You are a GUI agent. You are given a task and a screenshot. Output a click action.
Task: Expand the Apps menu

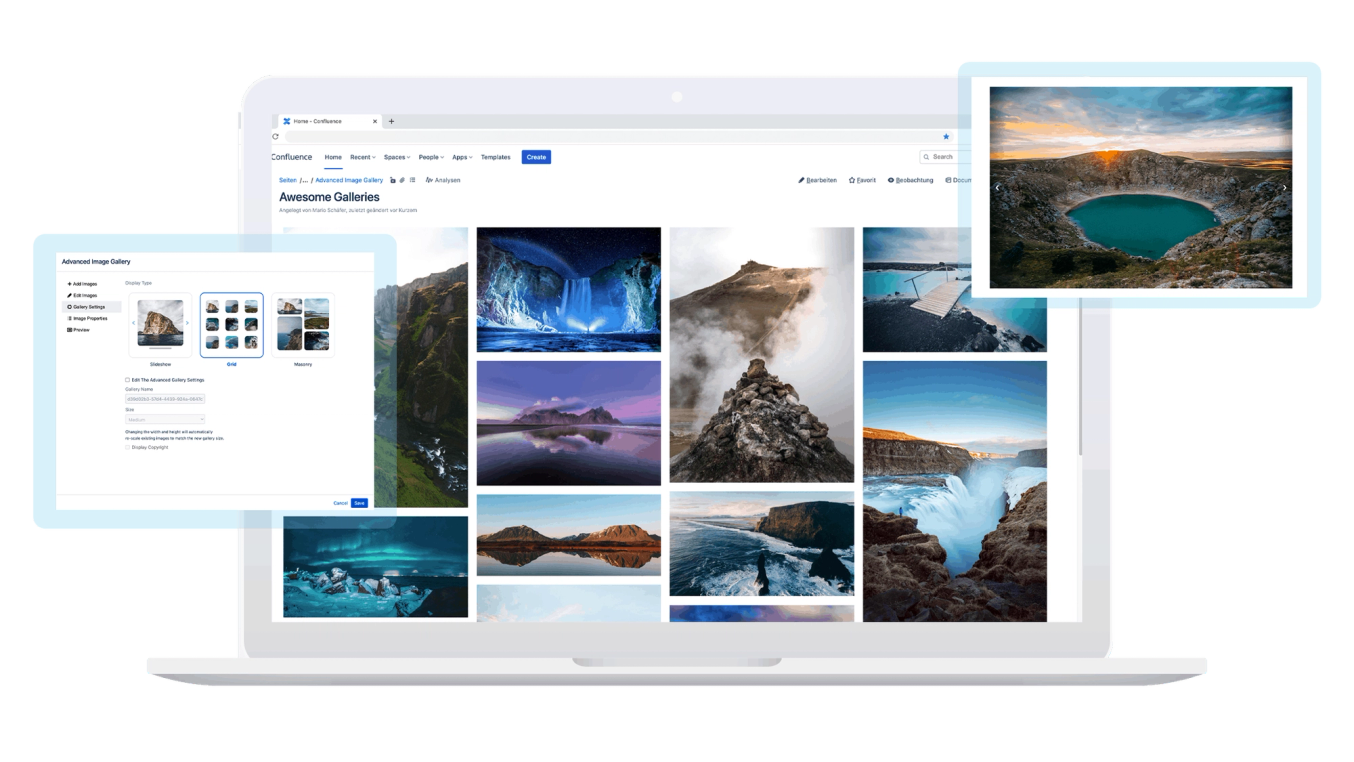(x=462, y=157)
